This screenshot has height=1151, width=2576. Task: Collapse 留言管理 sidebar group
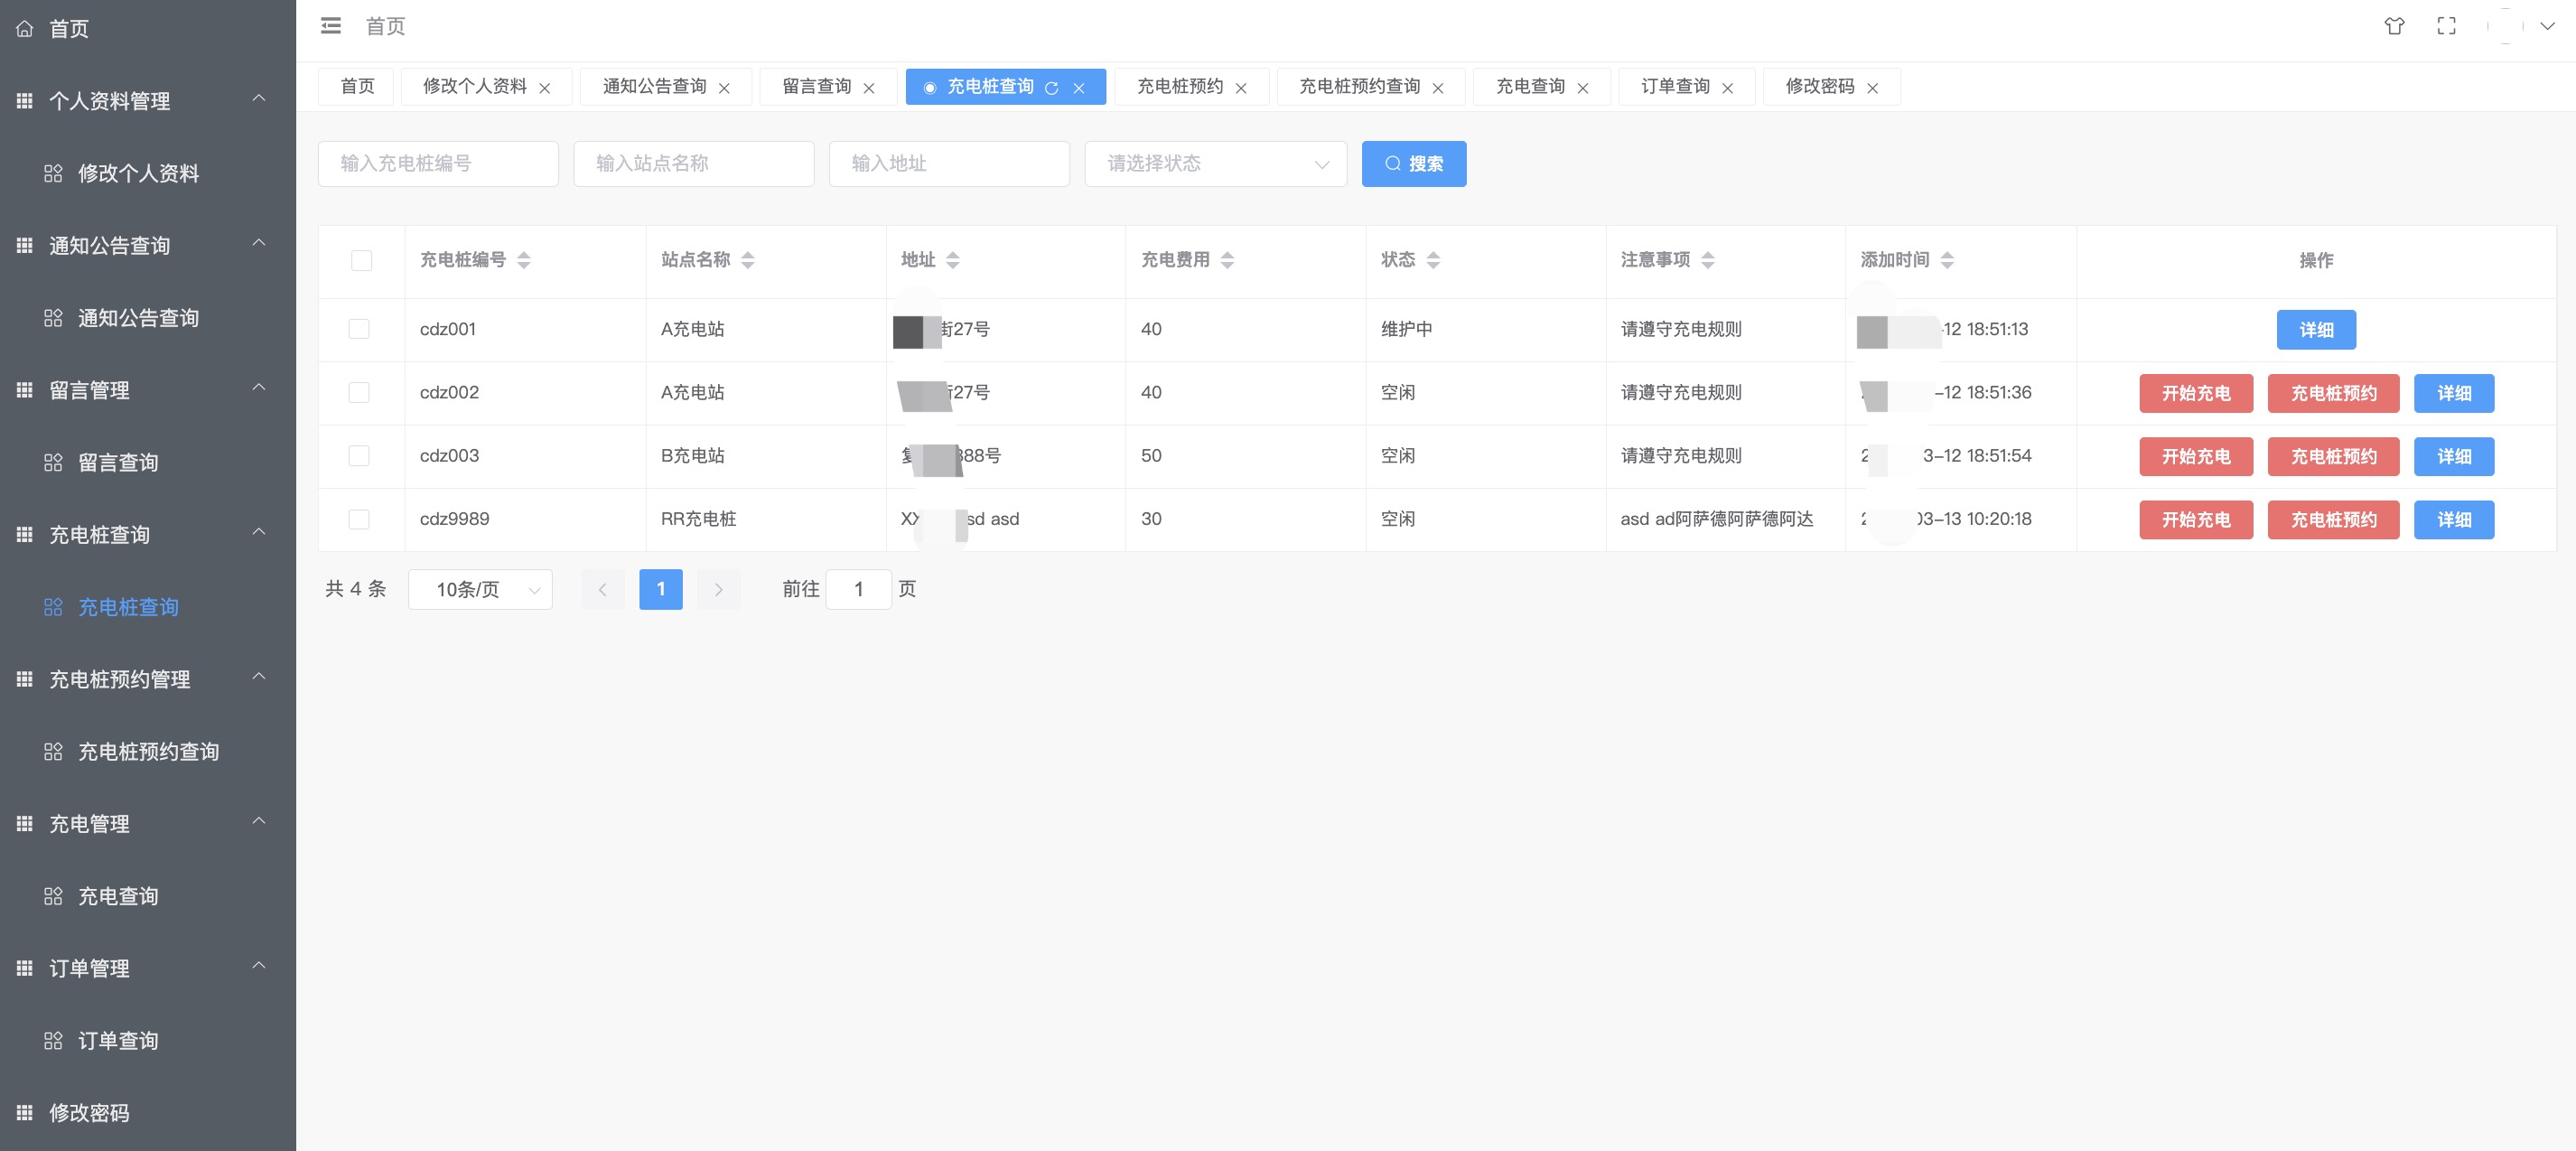[x=259, y=388]
